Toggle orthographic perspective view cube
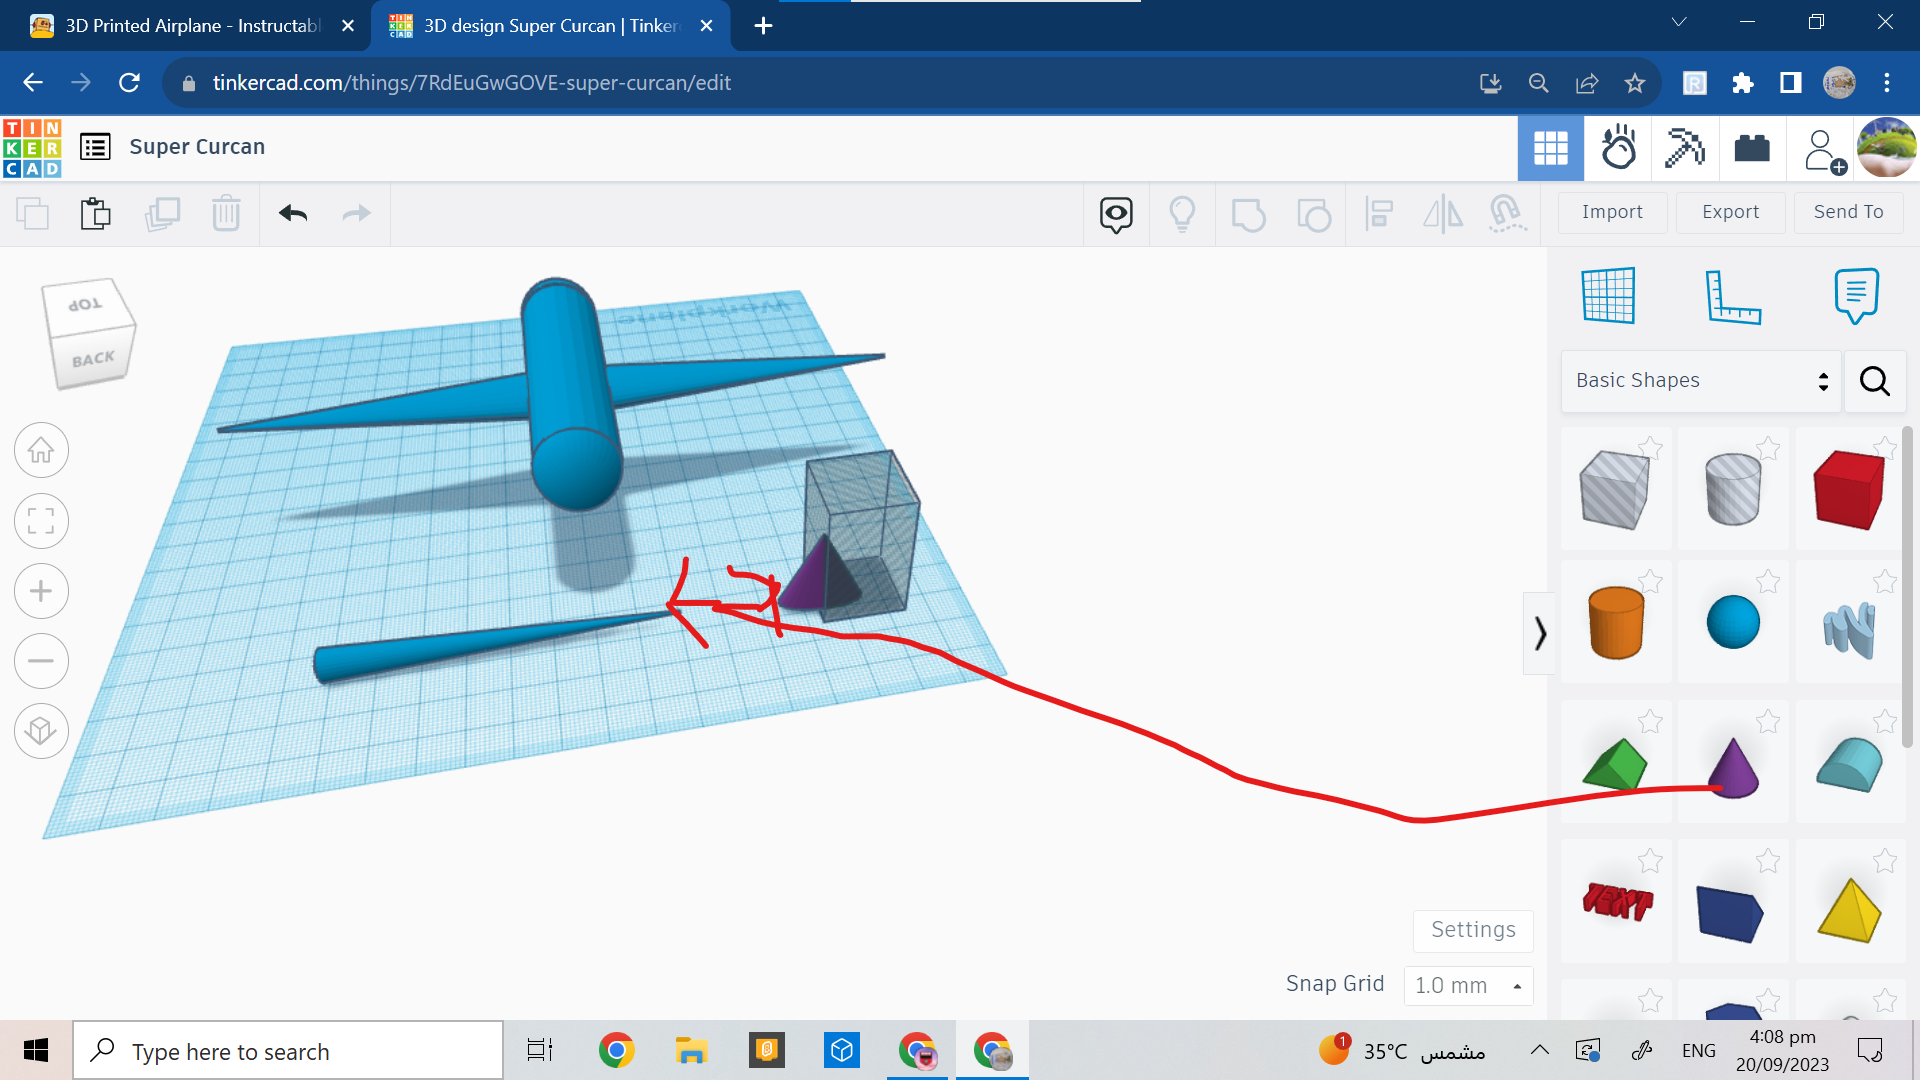The height and width of the screenshot is (1080, 1920). tap(41, 731)
